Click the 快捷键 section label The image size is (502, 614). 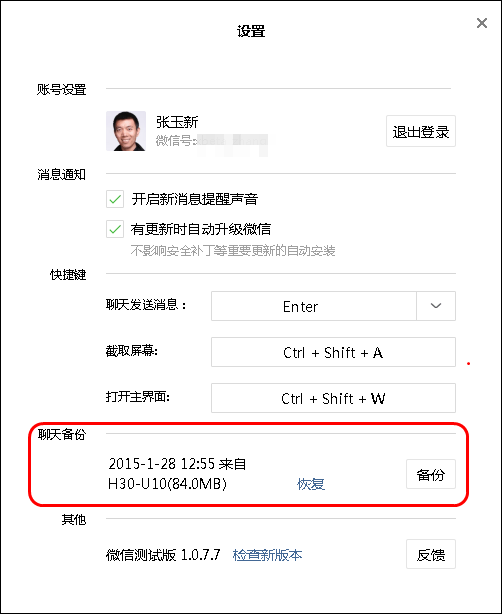(68, 274)
